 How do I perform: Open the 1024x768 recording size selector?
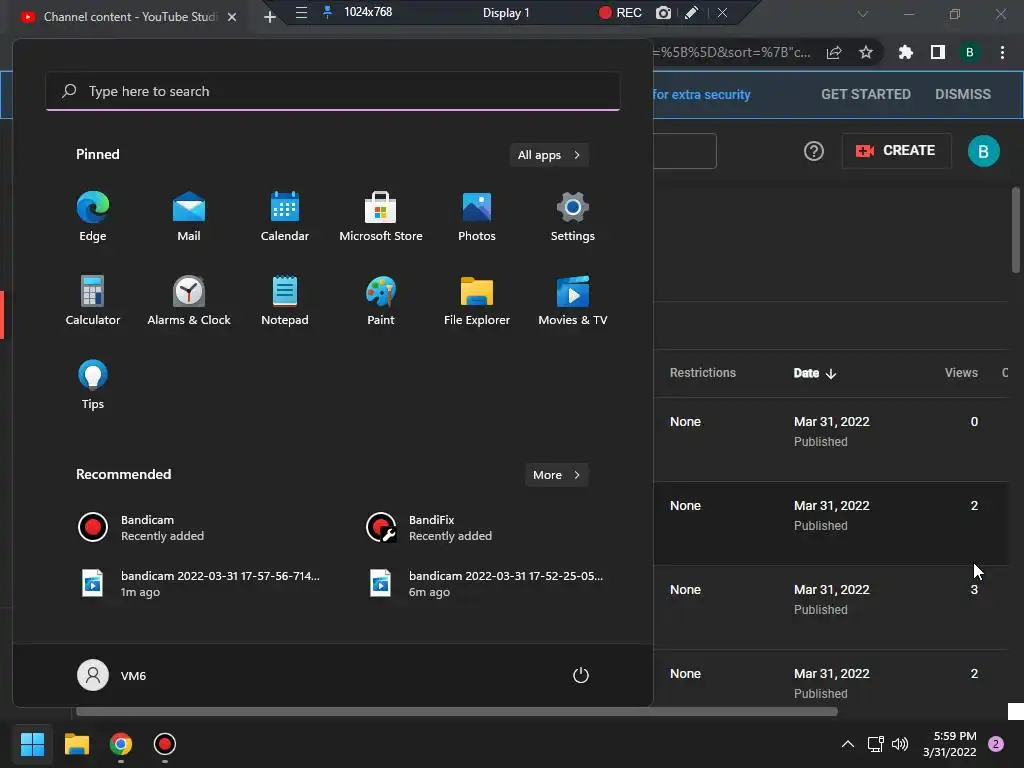coord(368,12)
